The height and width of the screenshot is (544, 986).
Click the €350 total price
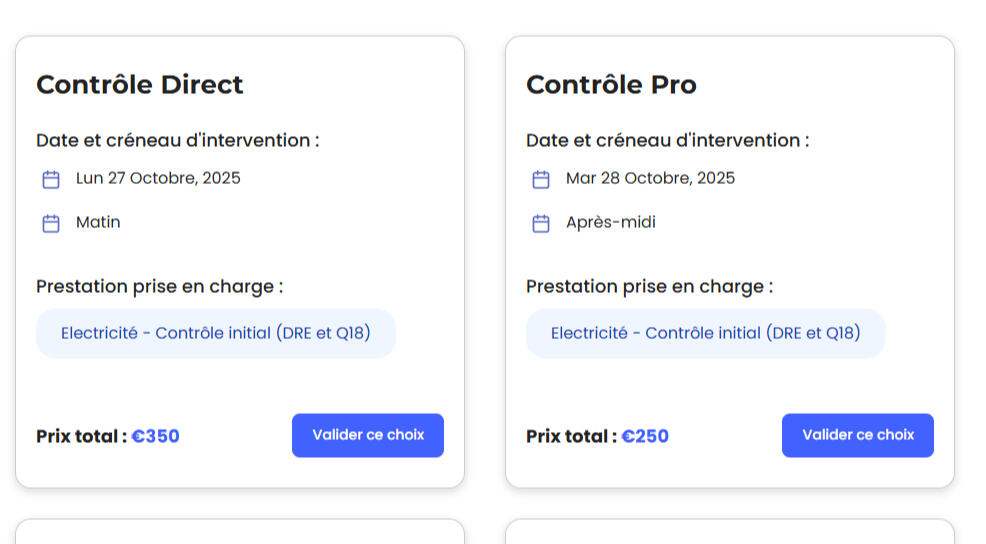156,436
